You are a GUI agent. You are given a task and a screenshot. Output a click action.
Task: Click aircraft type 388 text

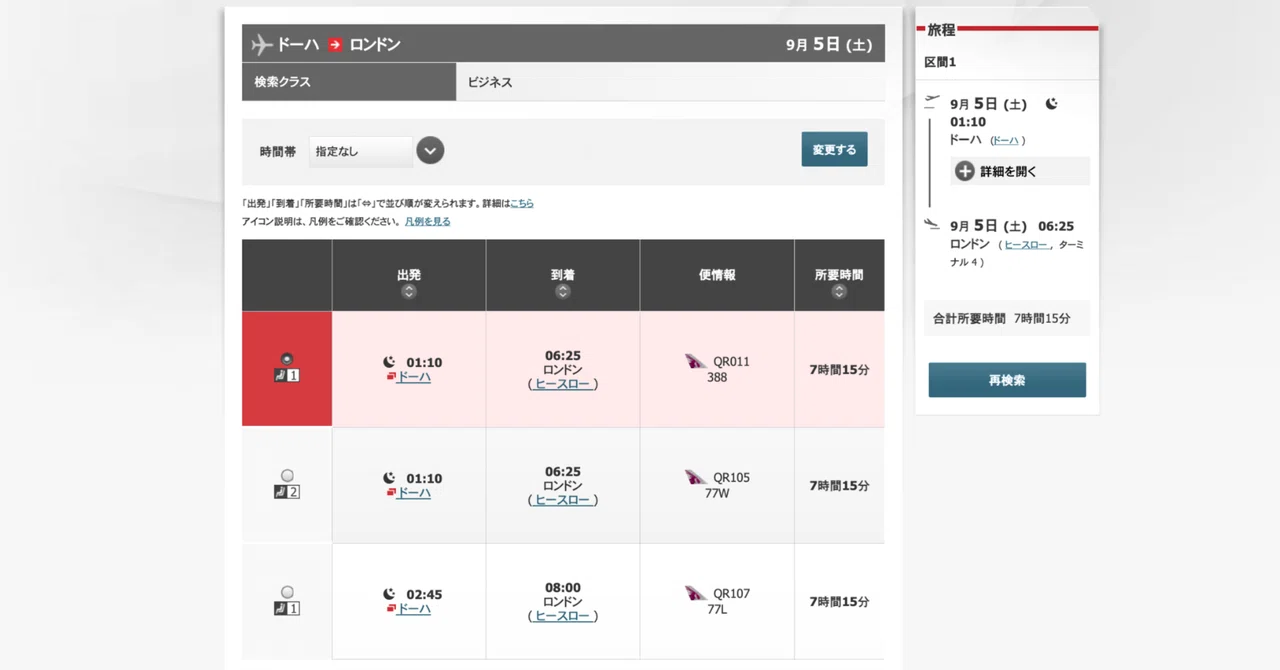point(717,378)
